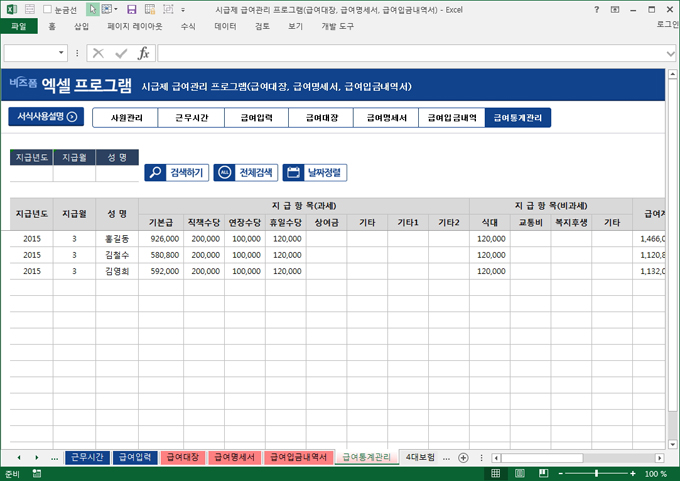Open the 파일 file menu
Viewport: 680px width, 481px height.
pyautogui.click(x=18, y=26)
